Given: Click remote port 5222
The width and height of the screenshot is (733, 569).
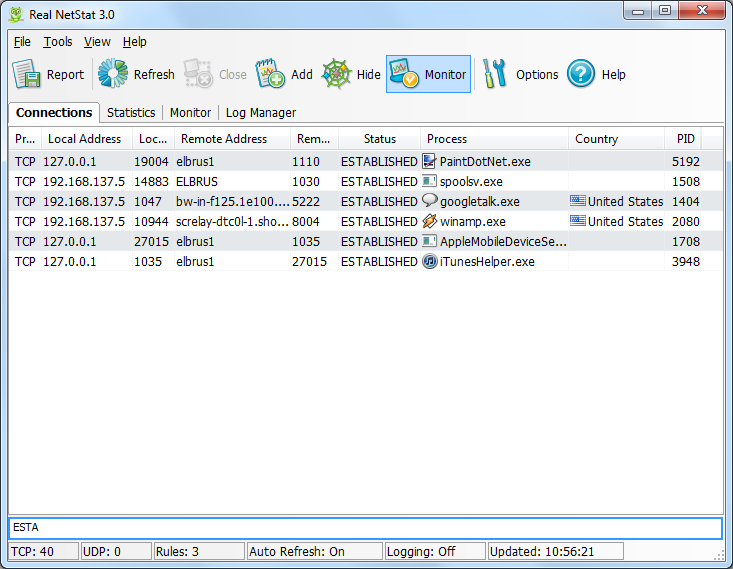Looking at the screenshot, I should click(306, 202).
